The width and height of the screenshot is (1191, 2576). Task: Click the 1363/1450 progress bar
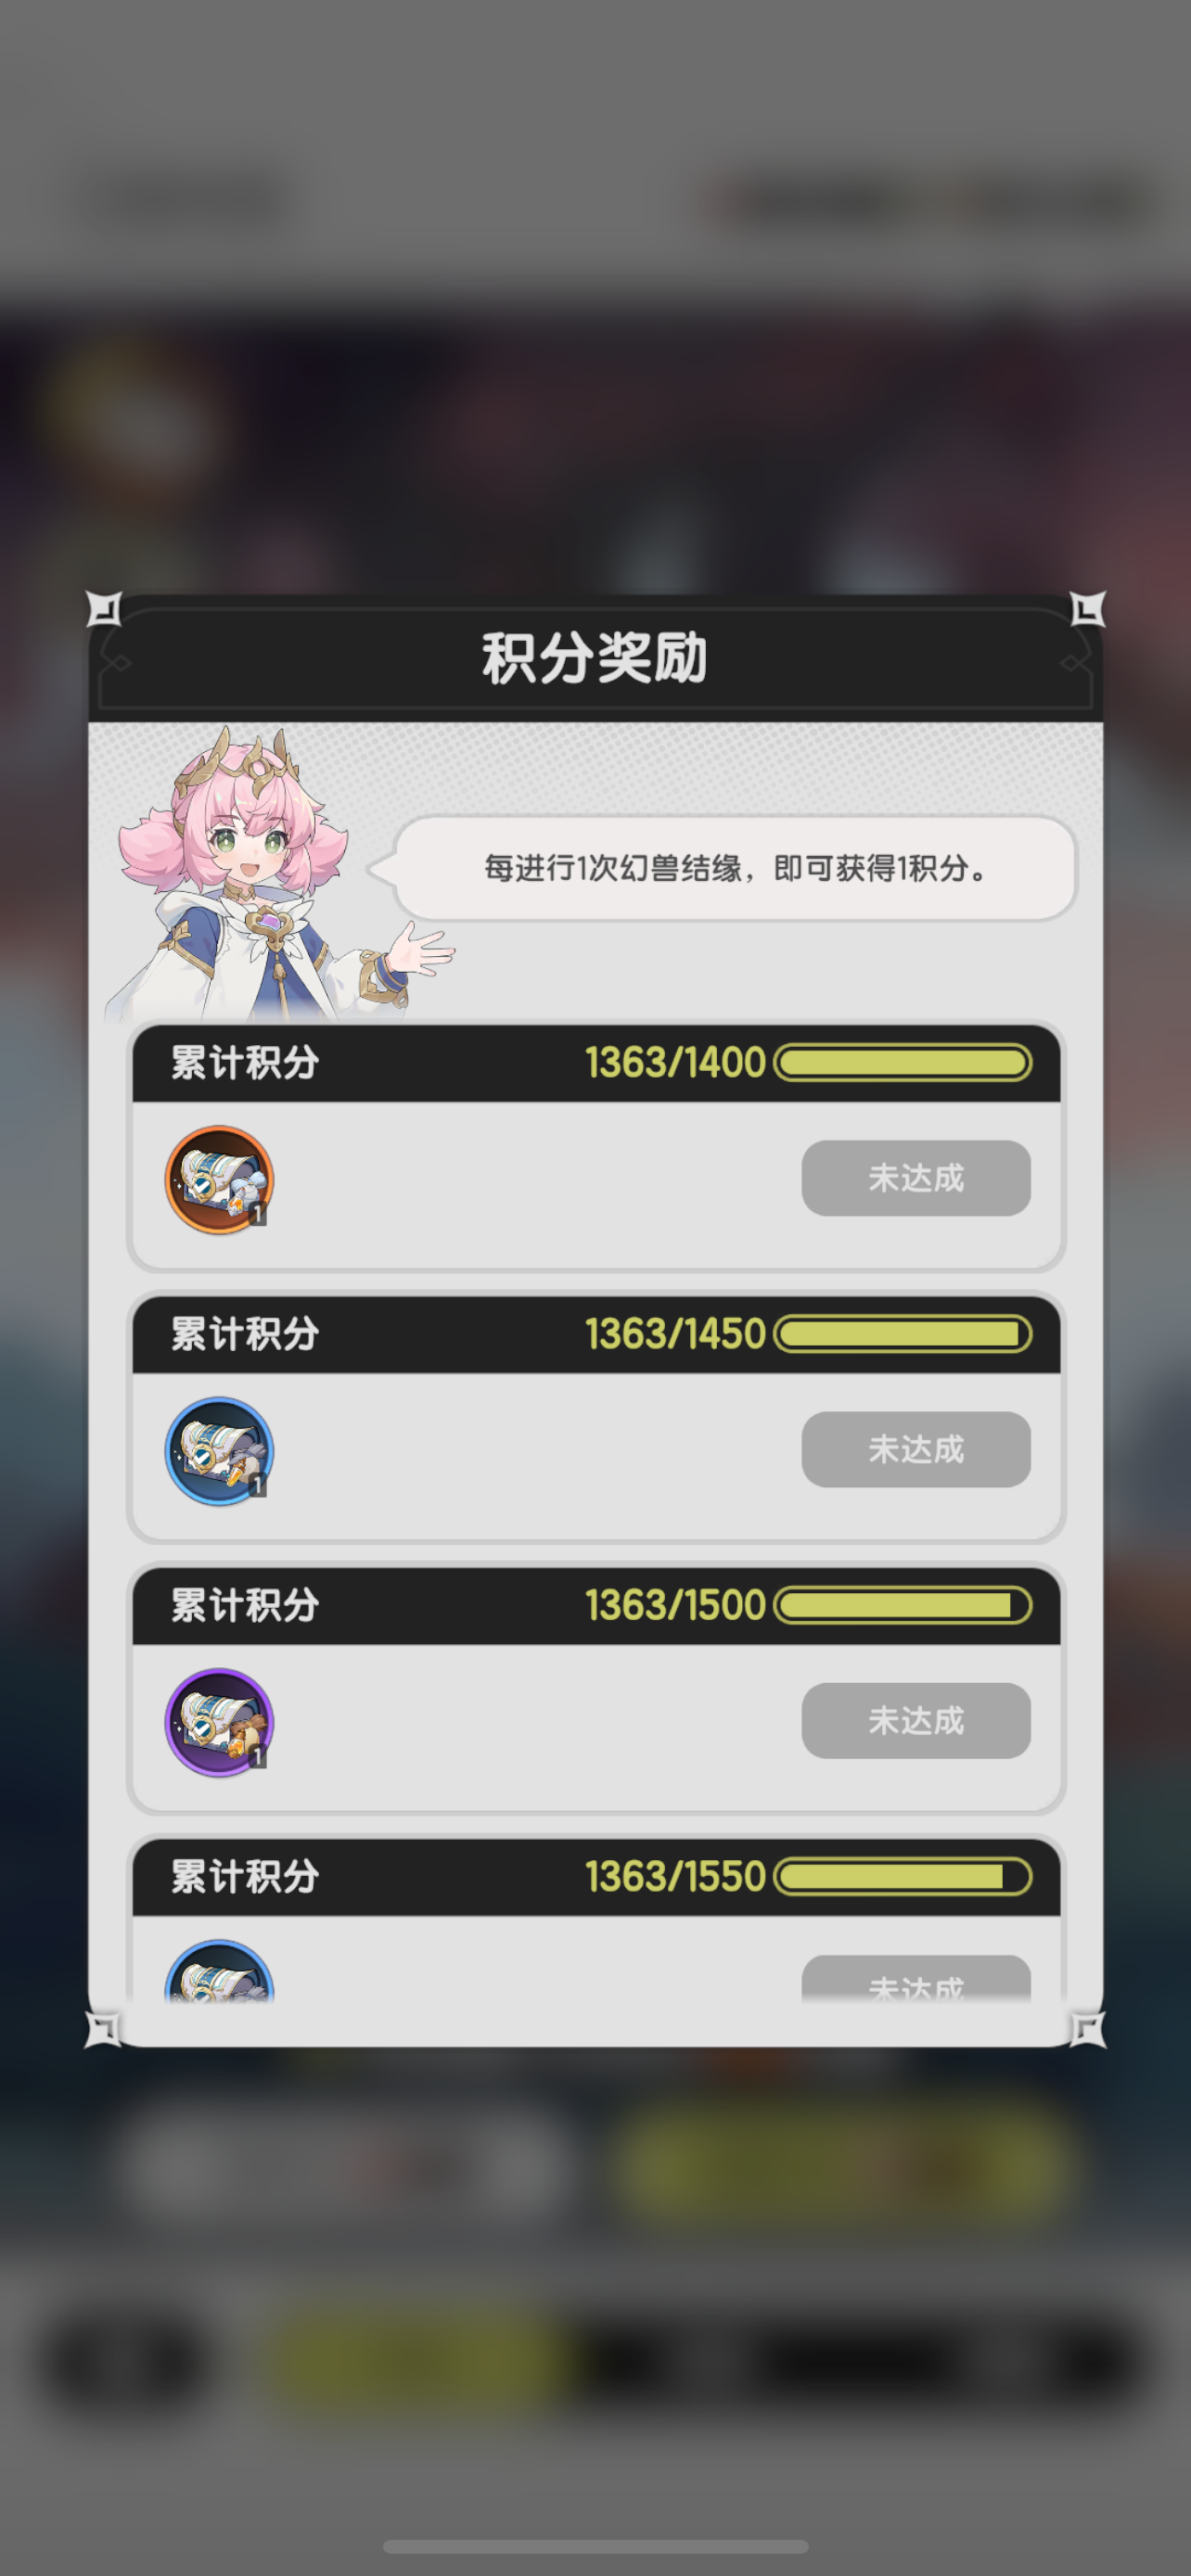[903, 1333]
